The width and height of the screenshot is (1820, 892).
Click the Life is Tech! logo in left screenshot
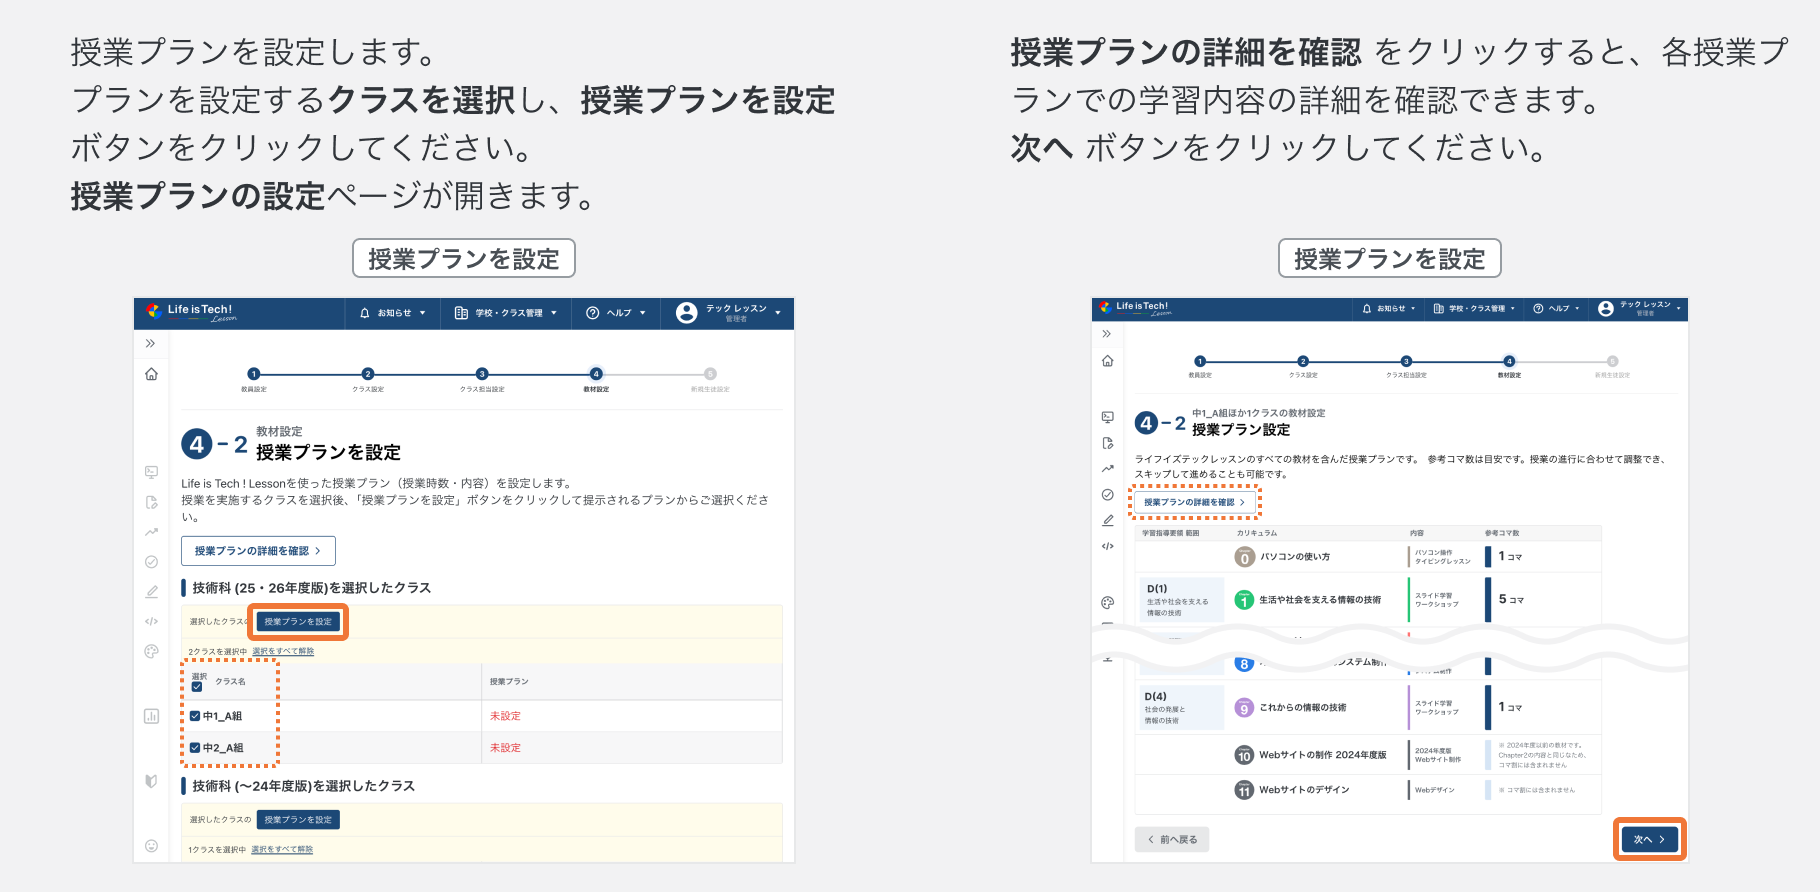pos(191,313)
